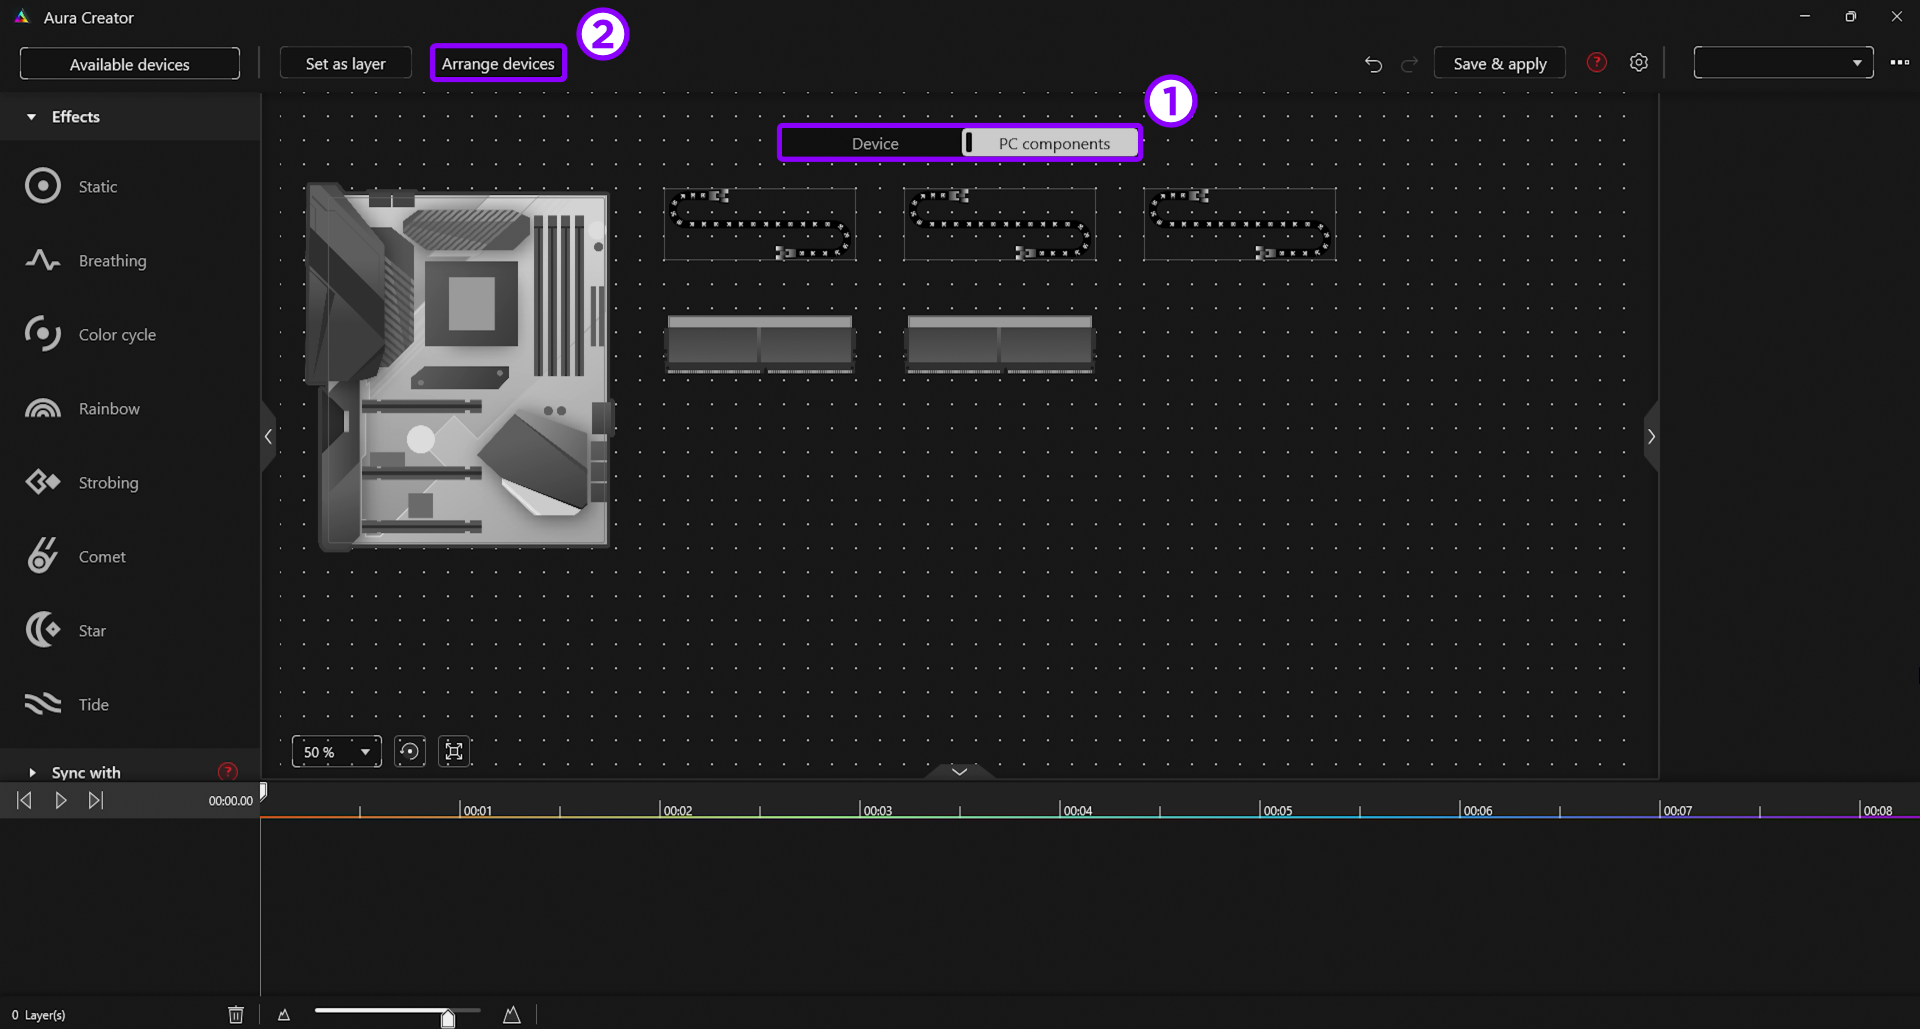
Task: Select the Strobing effect
Action: 82,482
